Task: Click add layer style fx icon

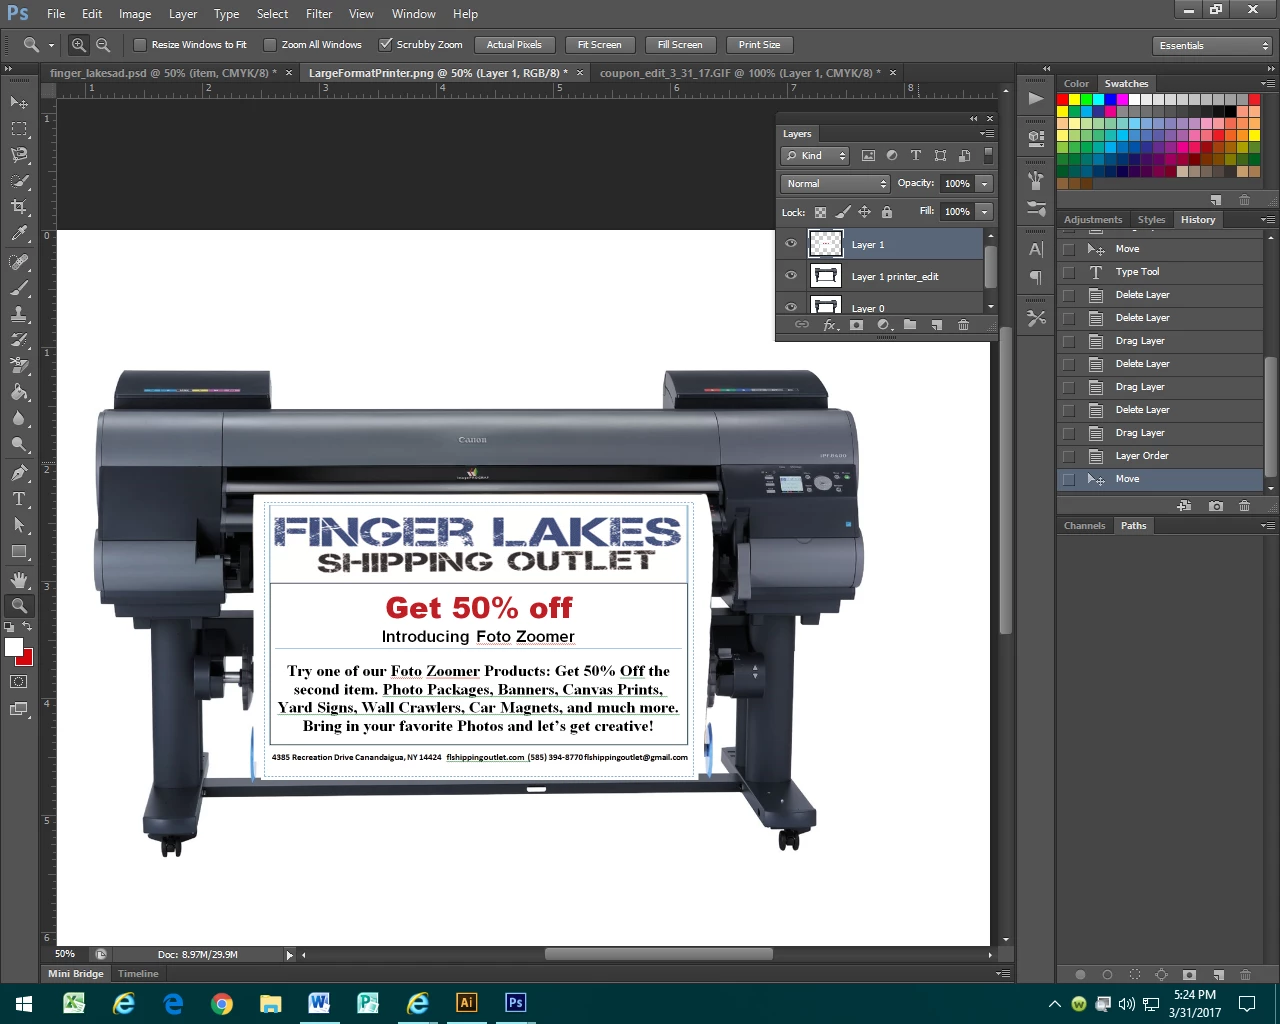Action: (x=829, y=325)
